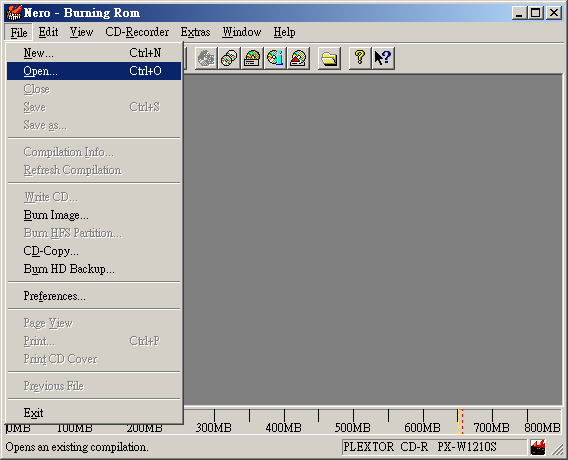Click the grayed Print... menu entry
Viewport: 568px width, 460px height.
[x=94, y=341]
